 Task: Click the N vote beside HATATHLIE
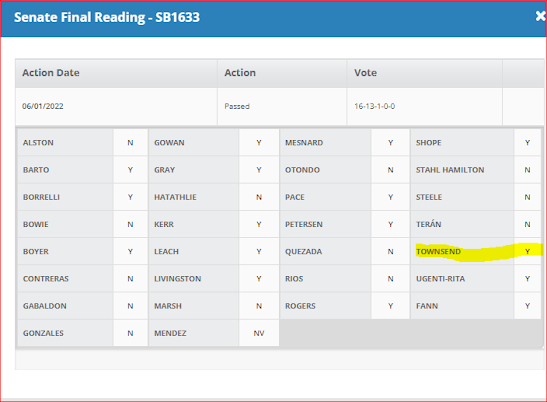point(259,197)
